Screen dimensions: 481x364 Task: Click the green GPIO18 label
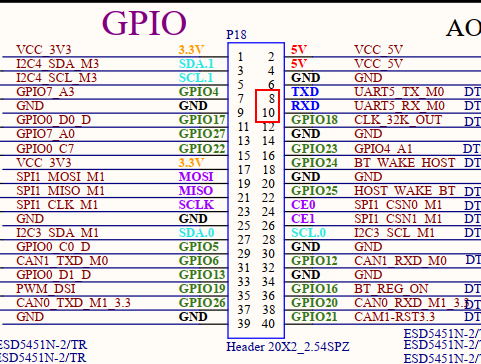click(314, 120)
